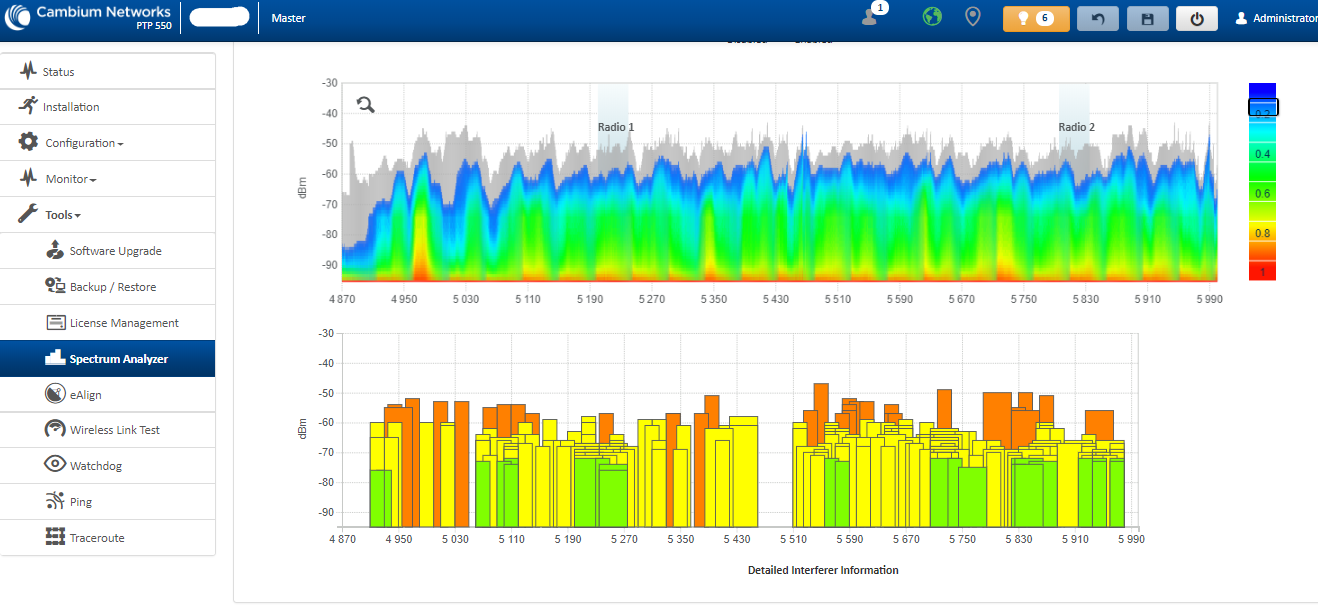
Task: Click the GPS location pin icon
Action: click(972, 18)
